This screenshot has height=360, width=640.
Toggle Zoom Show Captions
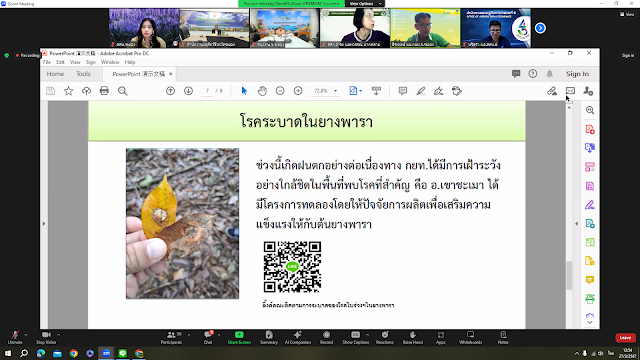356,337
